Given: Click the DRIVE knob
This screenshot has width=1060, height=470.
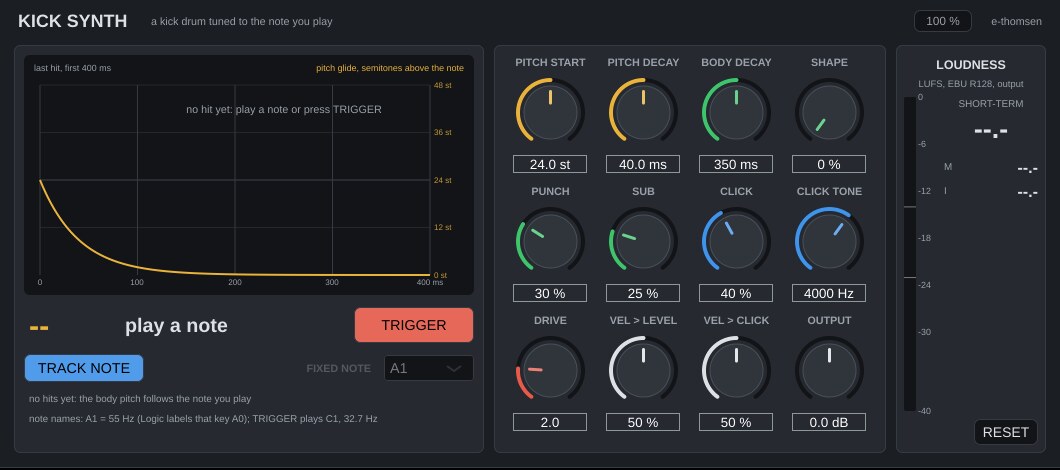Looking at the screenshot, I should 550,370.
